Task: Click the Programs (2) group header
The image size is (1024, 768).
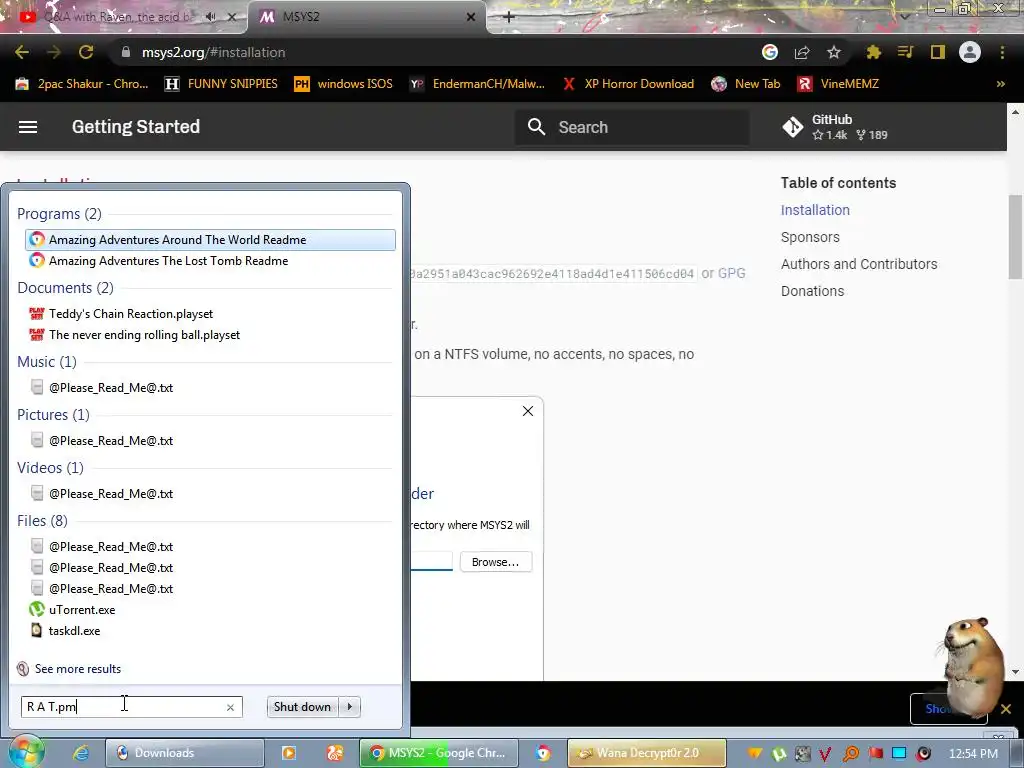Action: (x=59, y=214)
